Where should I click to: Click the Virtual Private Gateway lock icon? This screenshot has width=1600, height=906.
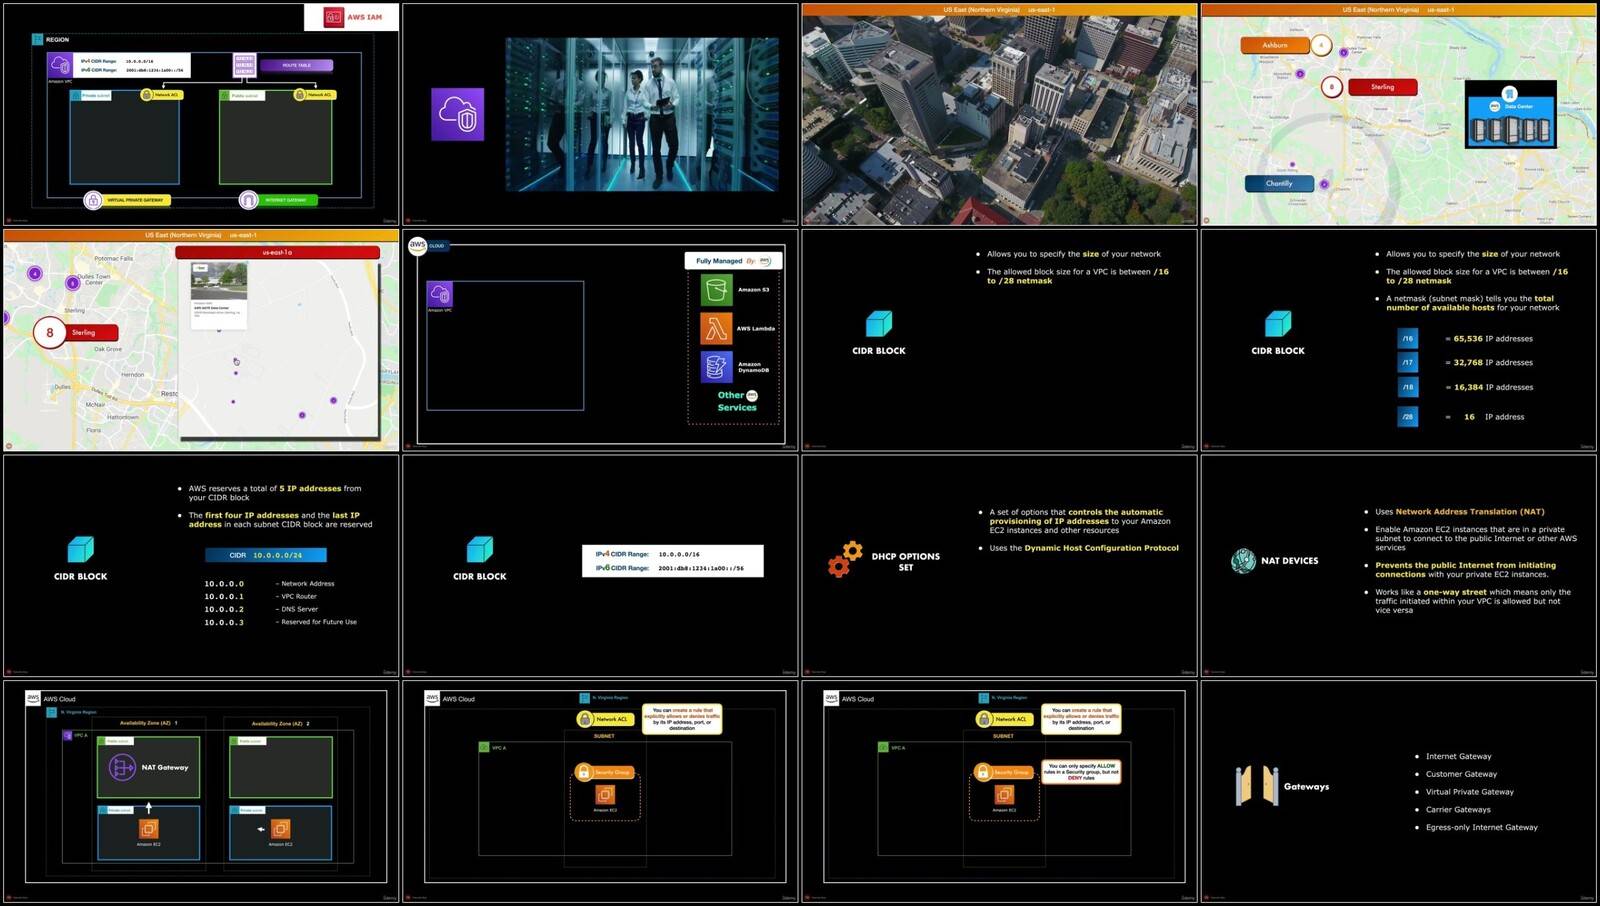pos(93,200)
